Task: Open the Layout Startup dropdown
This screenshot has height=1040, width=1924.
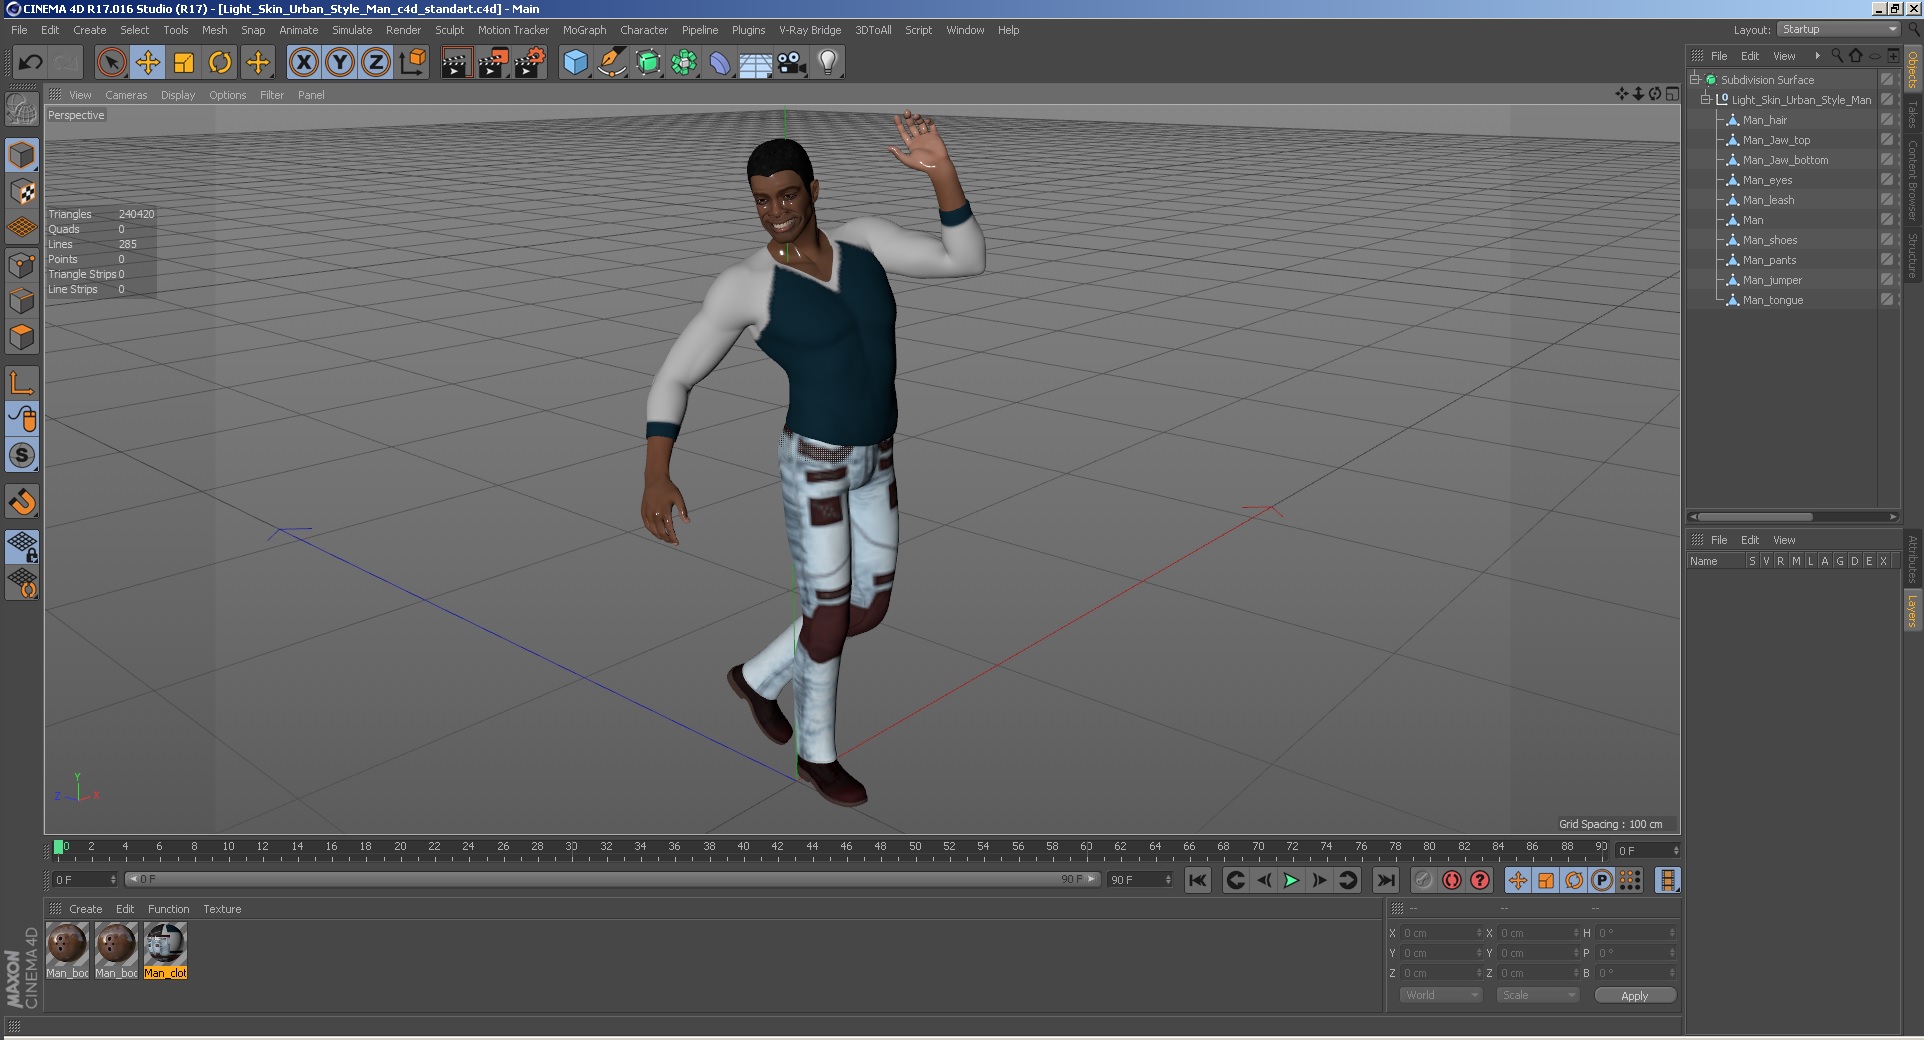Action: pos(1838,29)
